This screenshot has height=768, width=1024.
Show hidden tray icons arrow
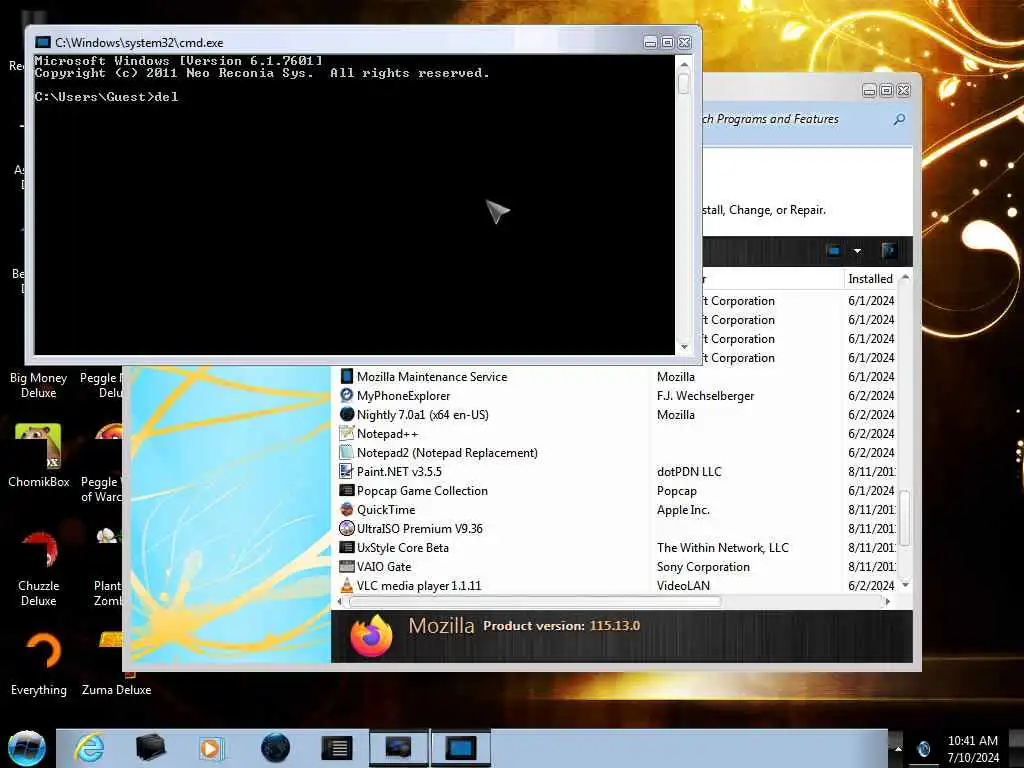point(898,748)
